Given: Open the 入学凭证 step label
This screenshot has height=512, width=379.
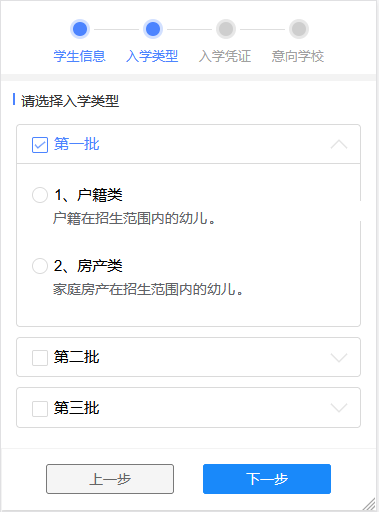Looking at the screenshot, I should (x=225, y=56).
